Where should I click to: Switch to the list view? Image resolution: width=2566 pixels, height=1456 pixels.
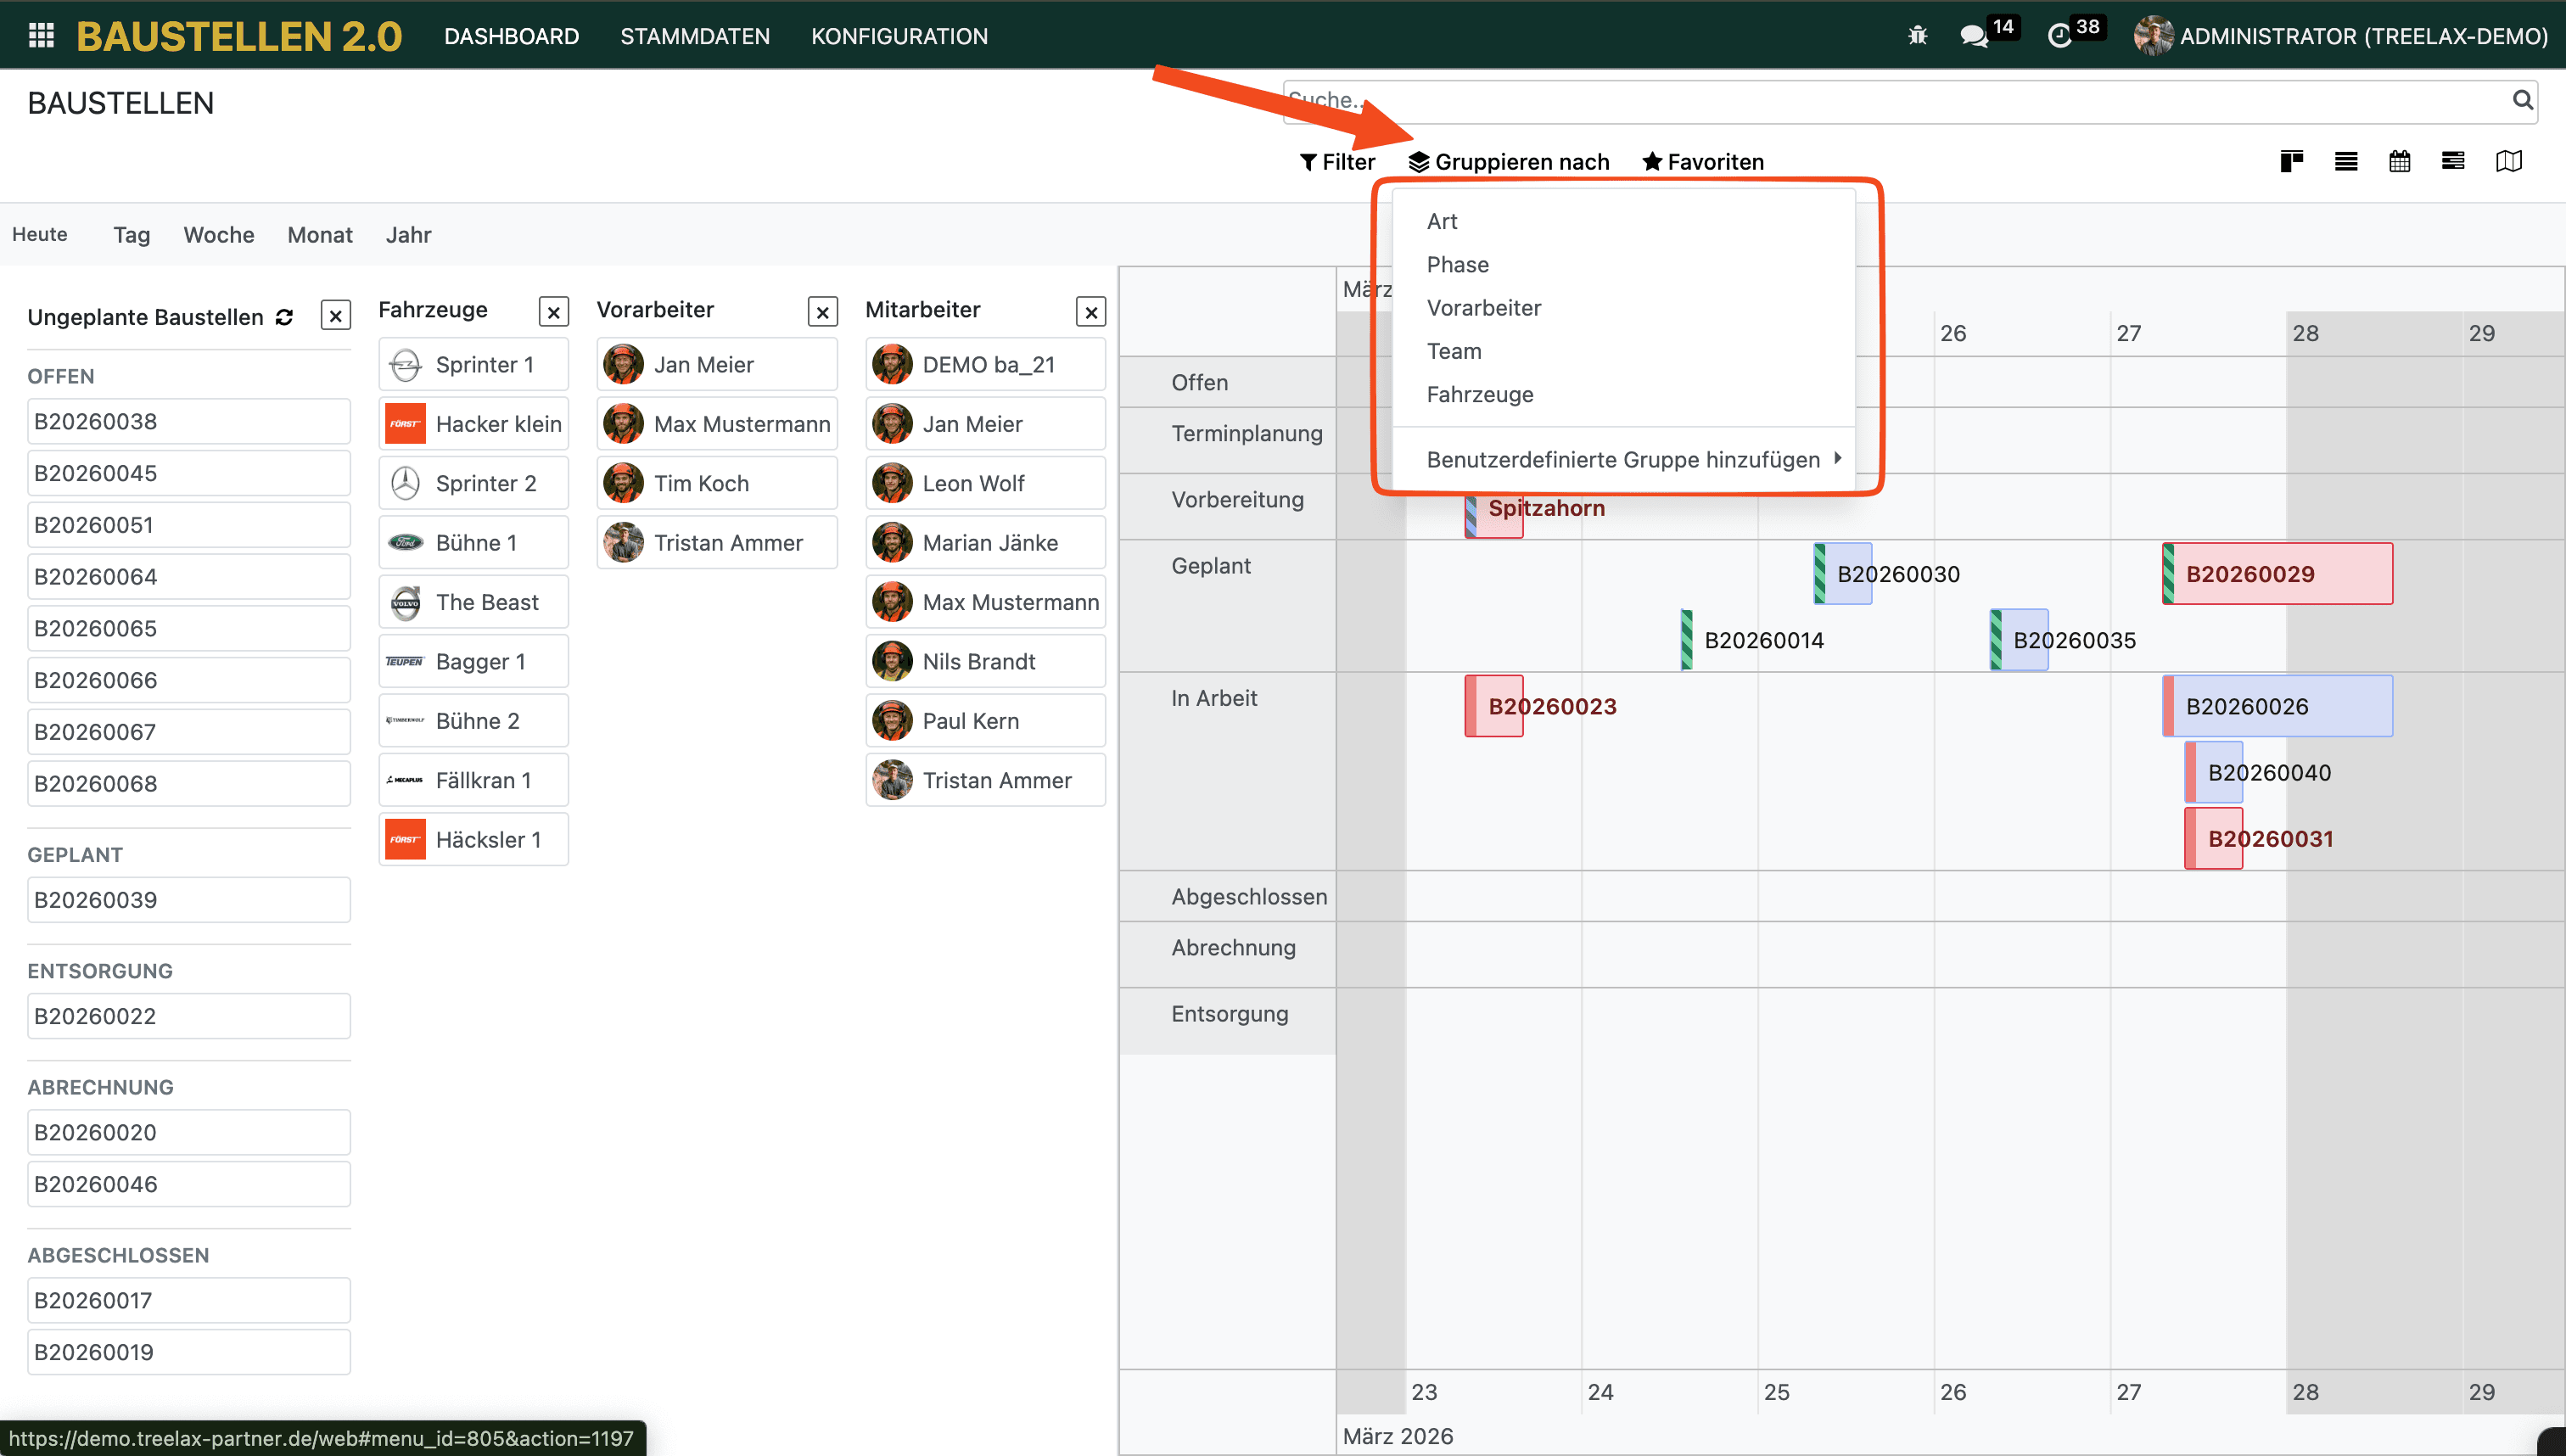click(x=2345, y=161)
